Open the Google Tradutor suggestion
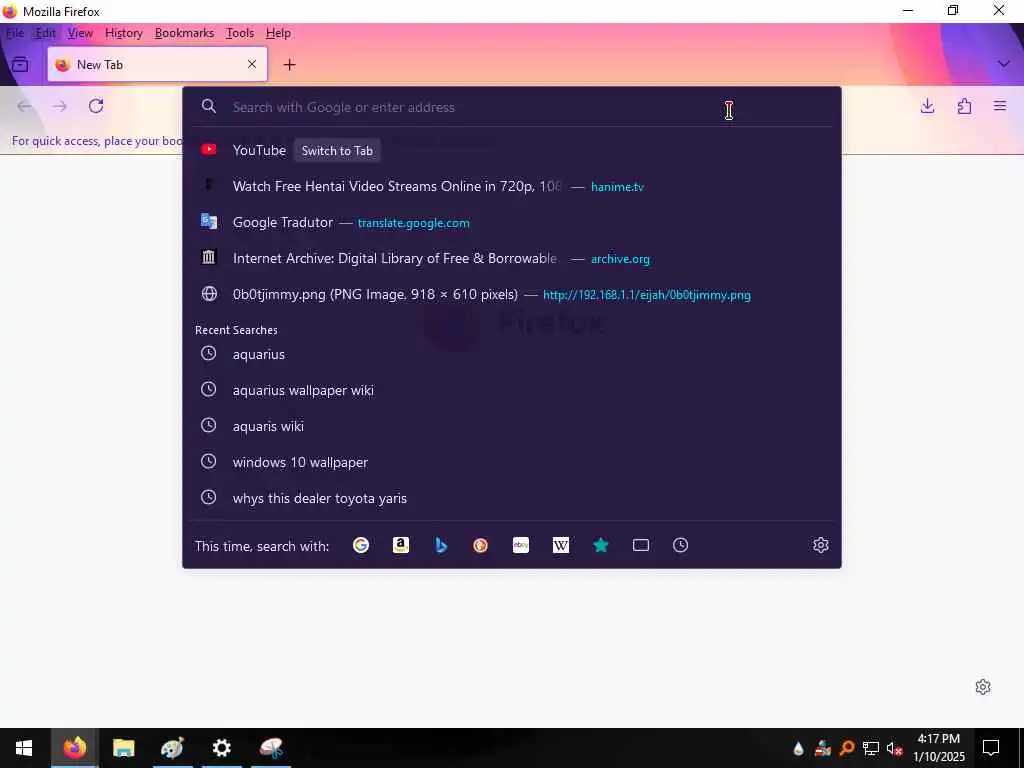Viewport: 1024px width, 768px height. click(x=511, y=223)
